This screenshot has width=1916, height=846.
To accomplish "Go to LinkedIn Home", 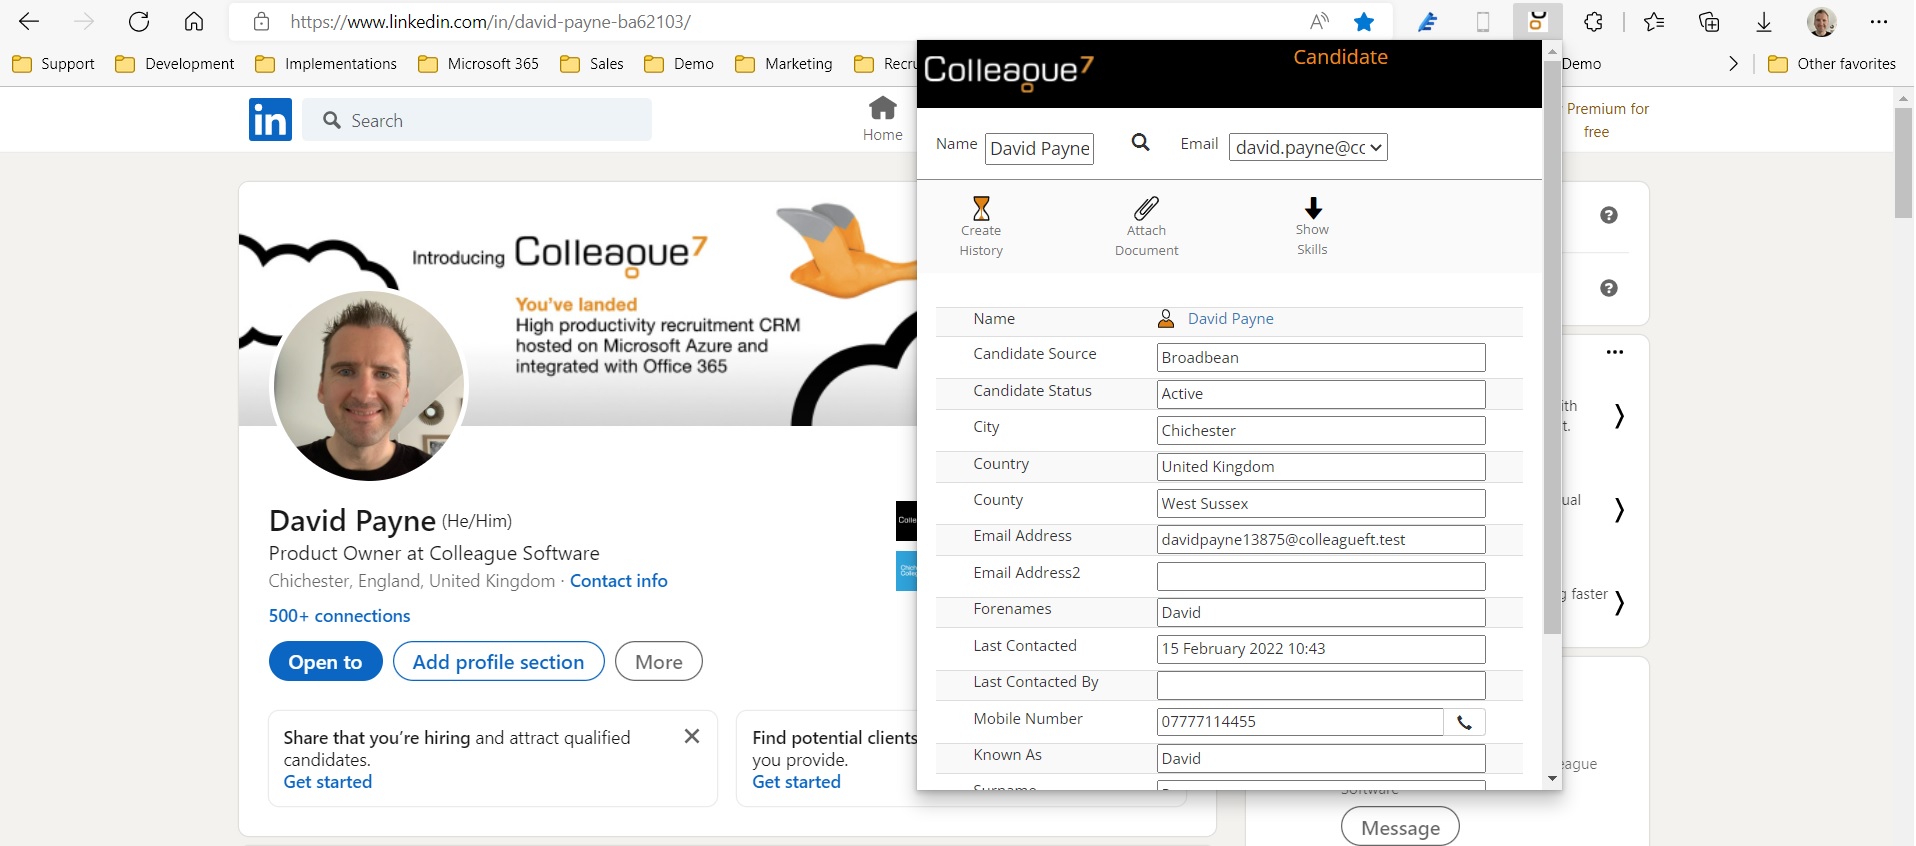I will pyautogui.click(x=882, y=119).
